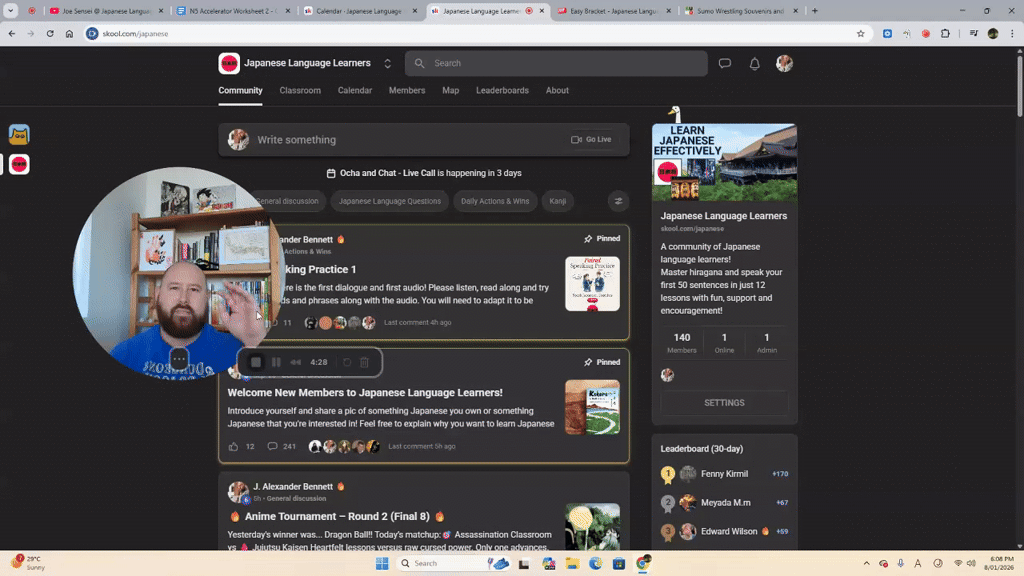Expand the browser tab search dropdown

pyautogui.click(x=10, y=11)
